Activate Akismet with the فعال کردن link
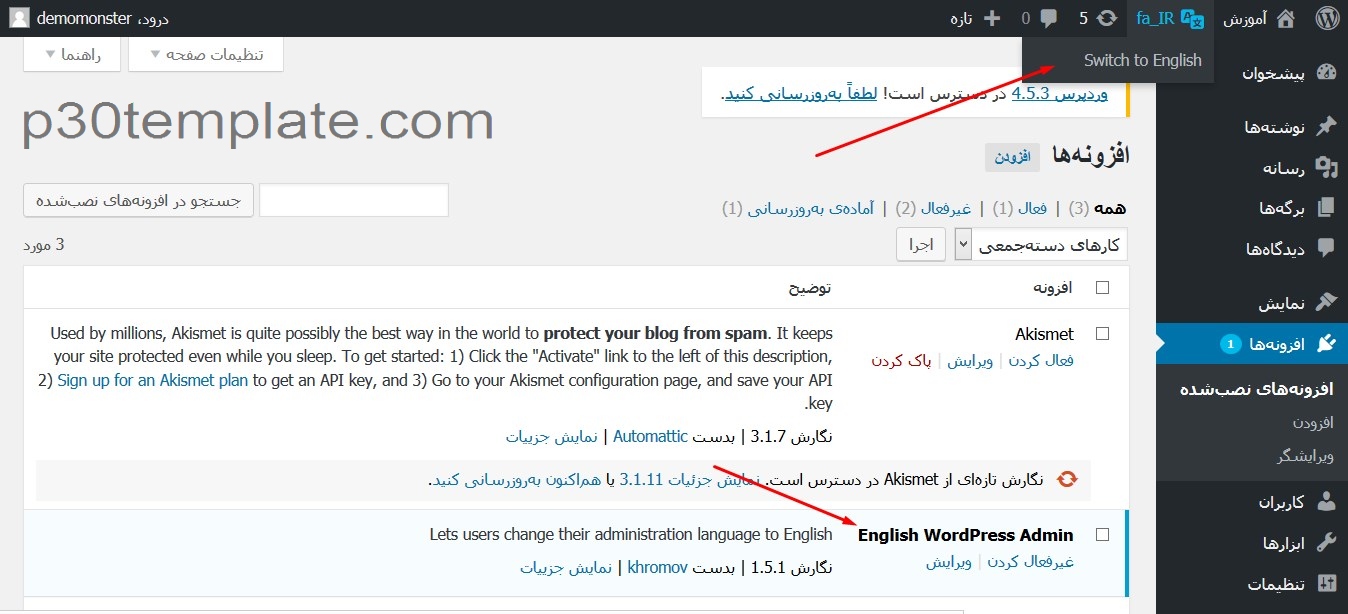This screenshot has width=1348, height=614. [1041, 360]
